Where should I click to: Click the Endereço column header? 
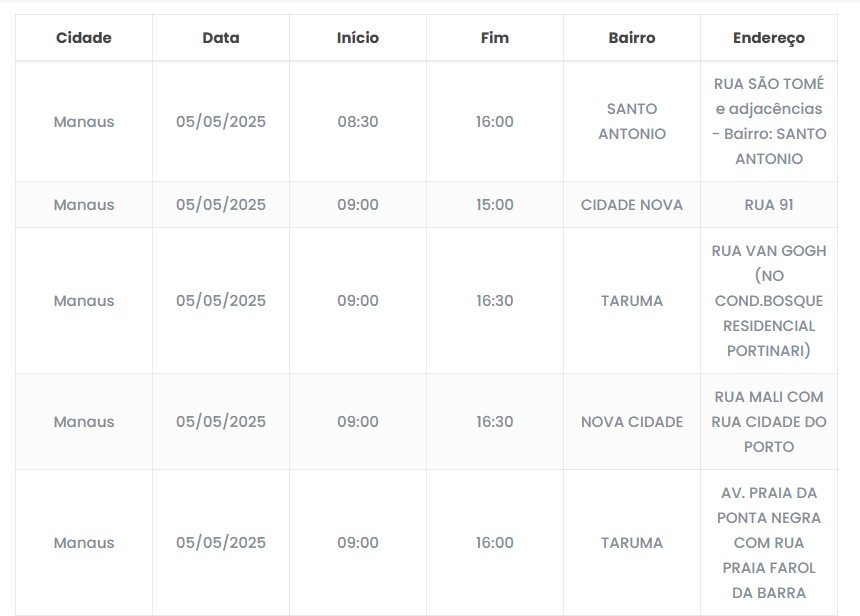769,38
